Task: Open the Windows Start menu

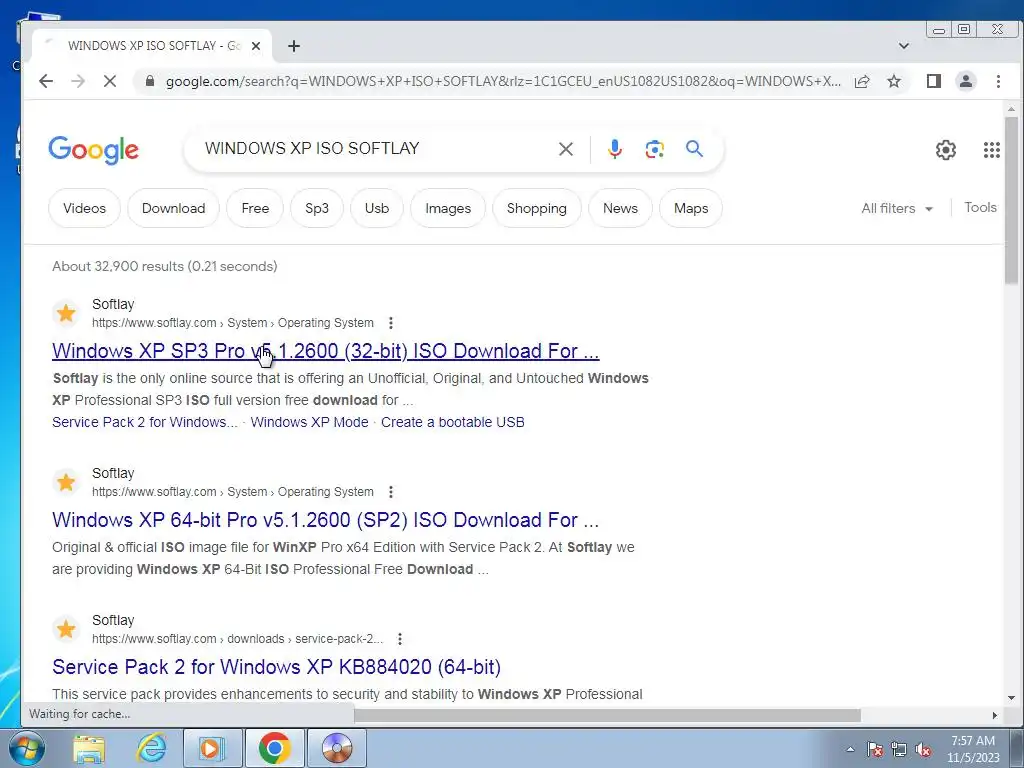Action: point(27,748)
